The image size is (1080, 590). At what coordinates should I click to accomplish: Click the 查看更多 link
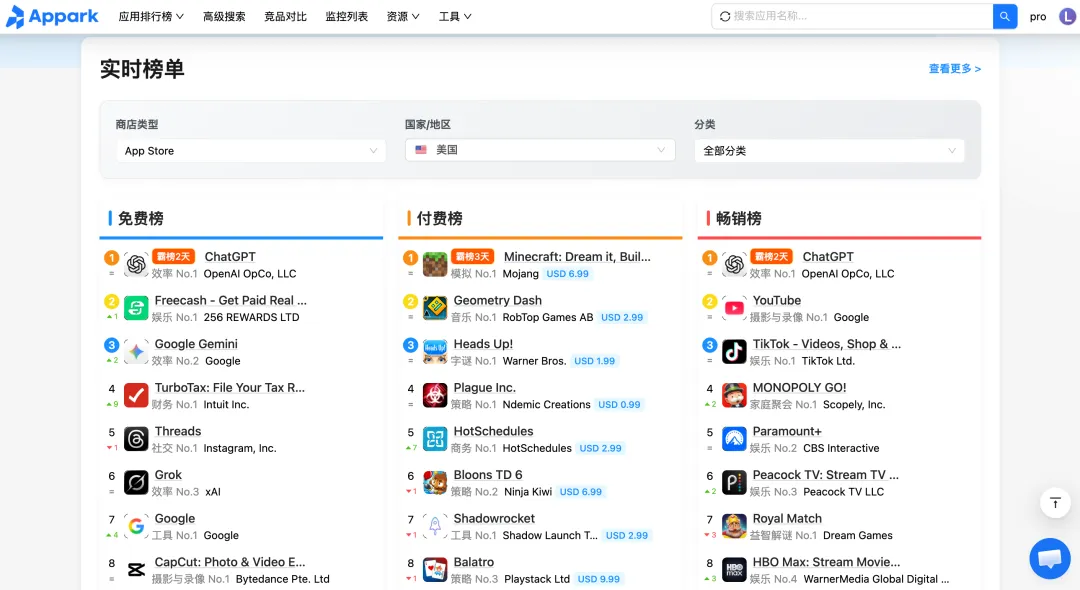(955, 68)
